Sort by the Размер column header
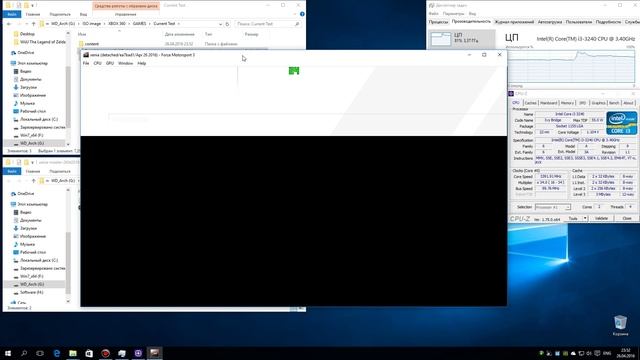 (x=251, y=34)
